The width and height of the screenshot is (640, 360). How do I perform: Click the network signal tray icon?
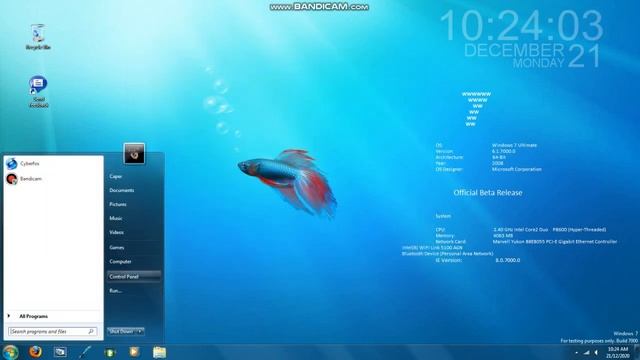pos(587,352)
